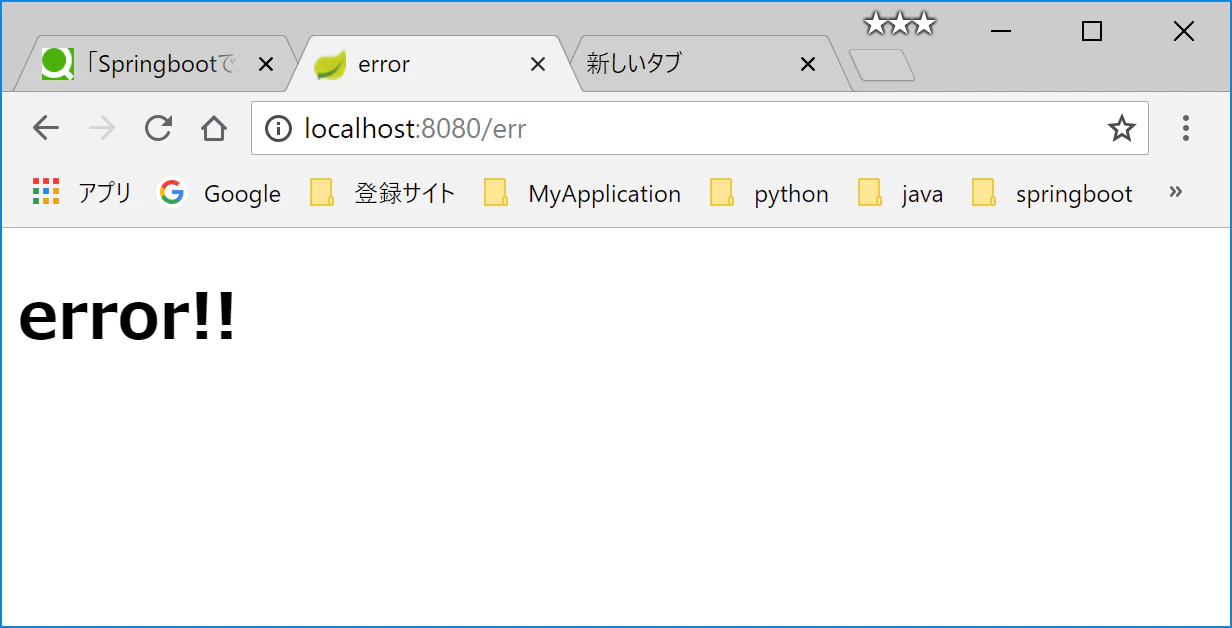The width and height of the screenshot is (1232, 628).
Task: Open the springboot bookmark folder
Action: pyautogui.click(x=1053, y=193)
